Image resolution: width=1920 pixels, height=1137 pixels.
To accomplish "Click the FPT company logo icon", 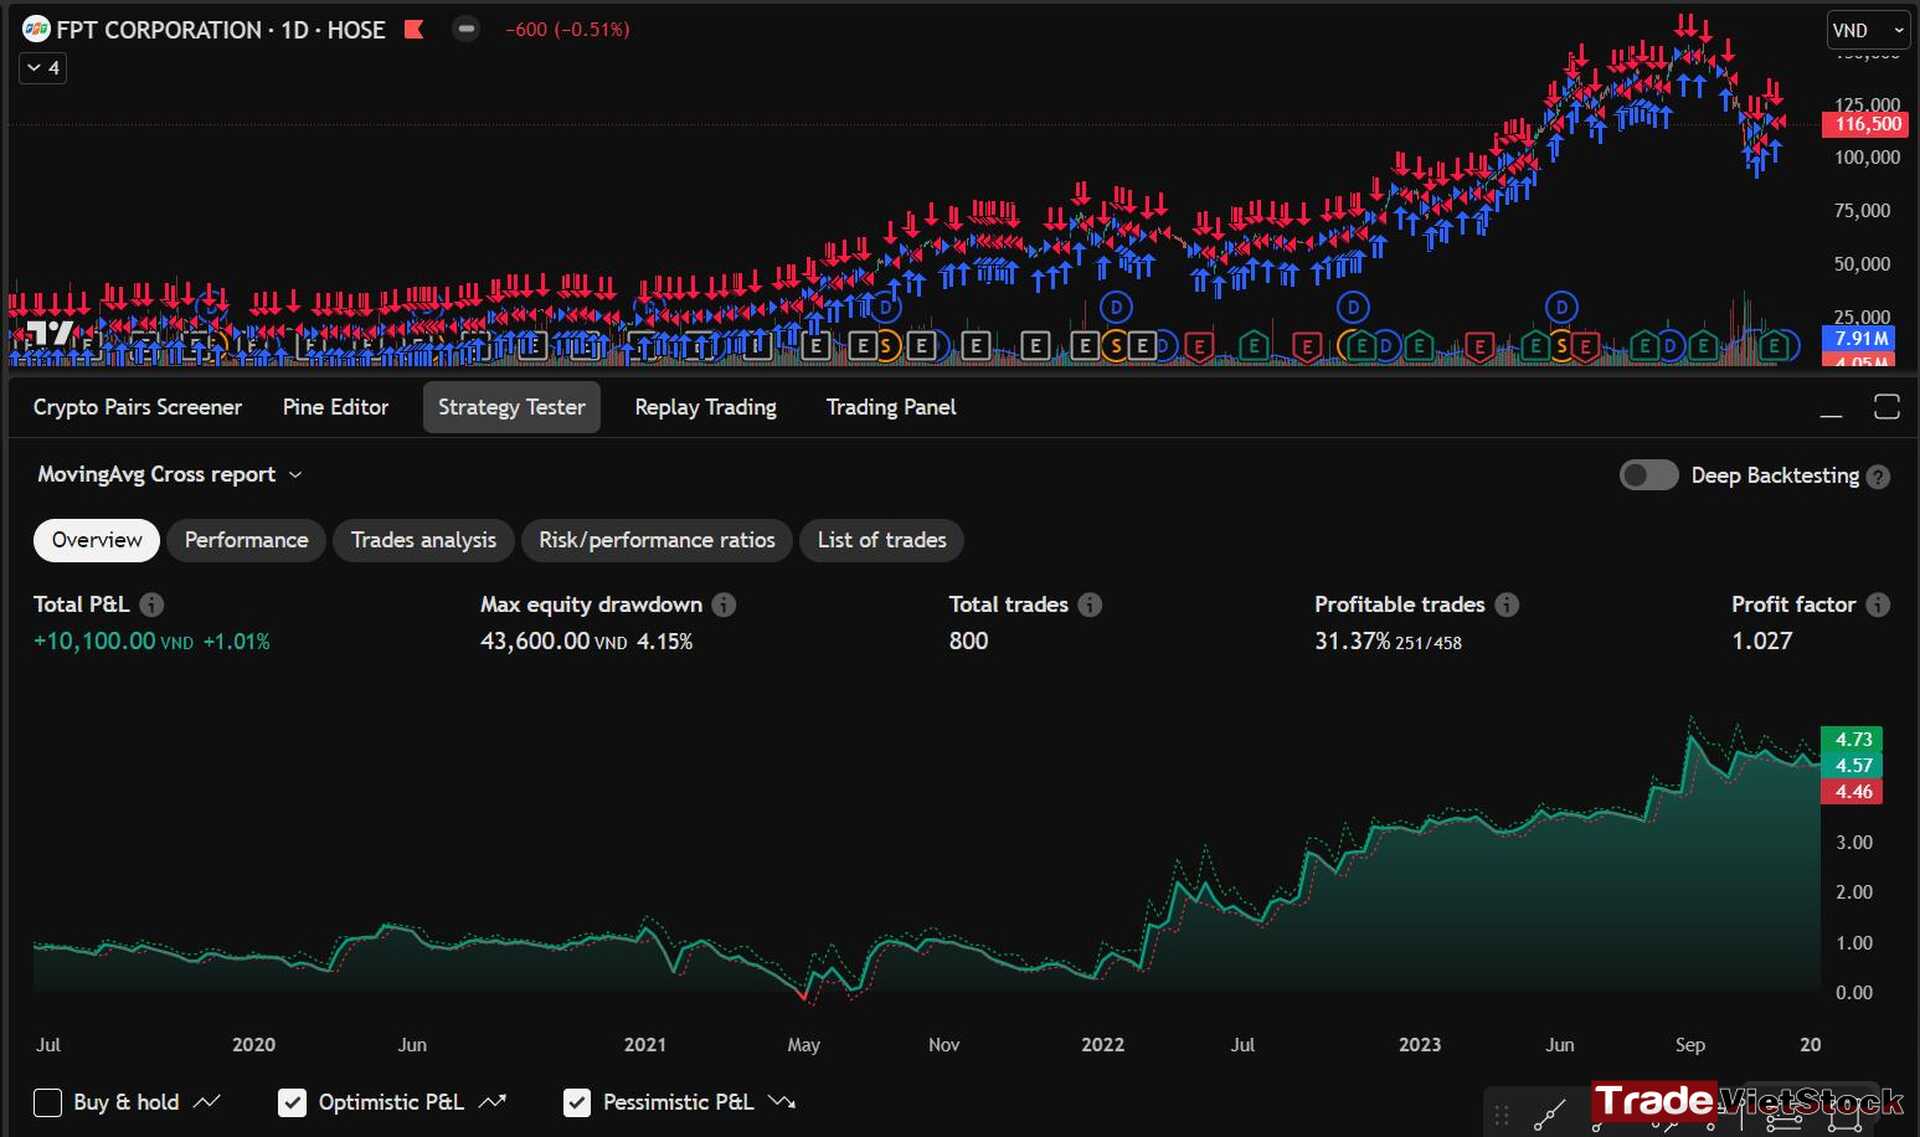I will click(x=35, y=29).
